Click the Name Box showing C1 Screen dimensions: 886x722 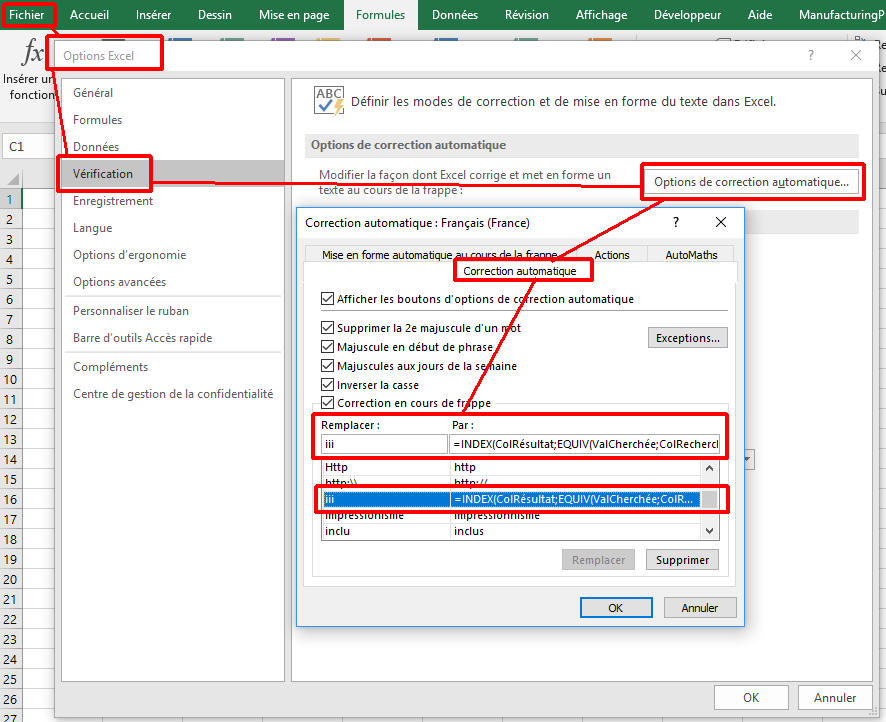(x=27, y=147)
